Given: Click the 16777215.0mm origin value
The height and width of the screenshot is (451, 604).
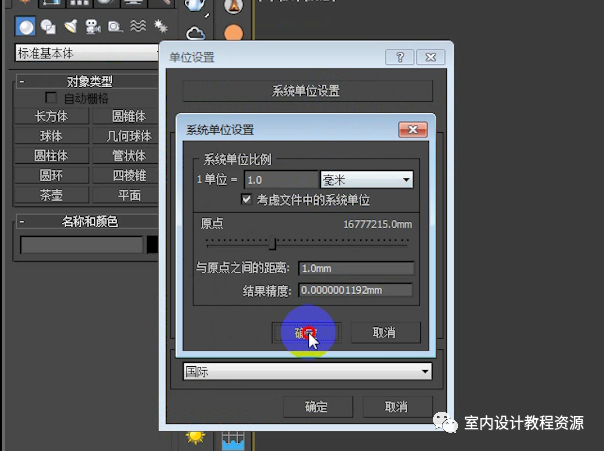Looking at the screenshot, I should pyautogui.click(x=378, y=224).
